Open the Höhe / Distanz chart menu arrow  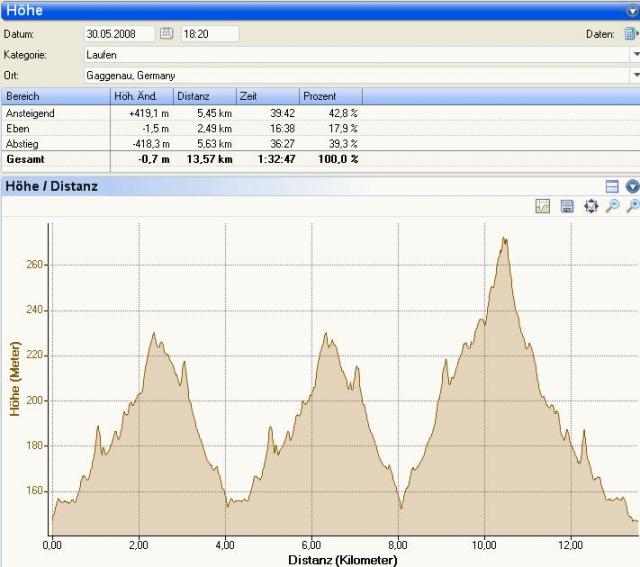631,186
